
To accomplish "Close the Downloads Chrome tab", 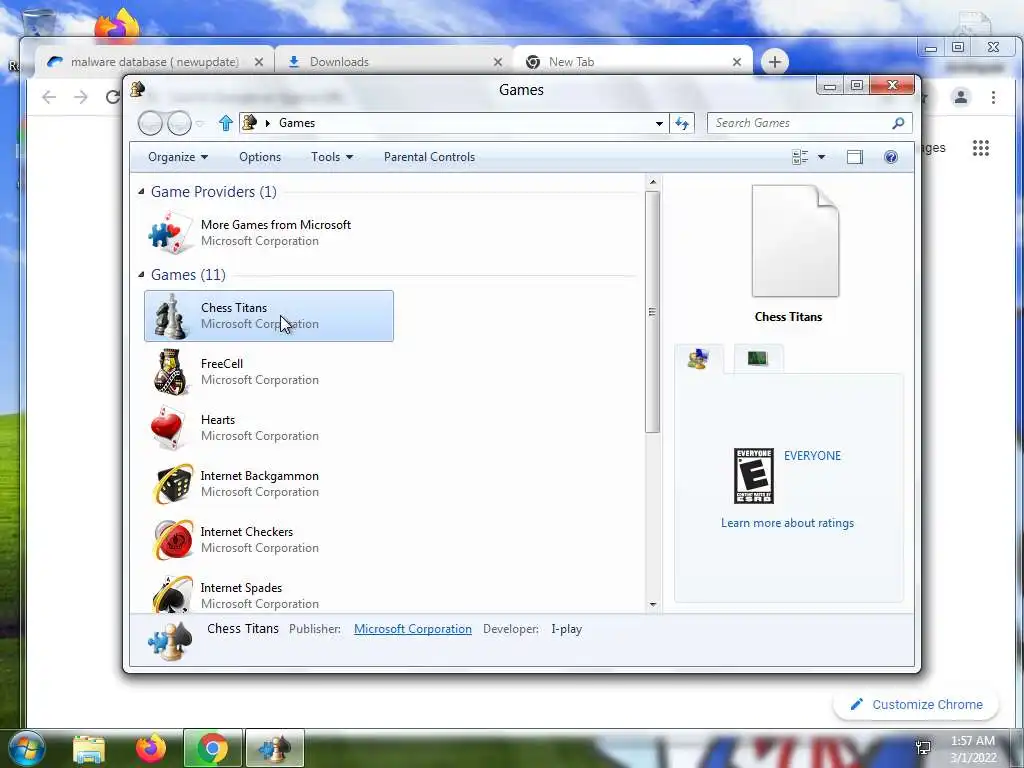I will pos(498,62).
